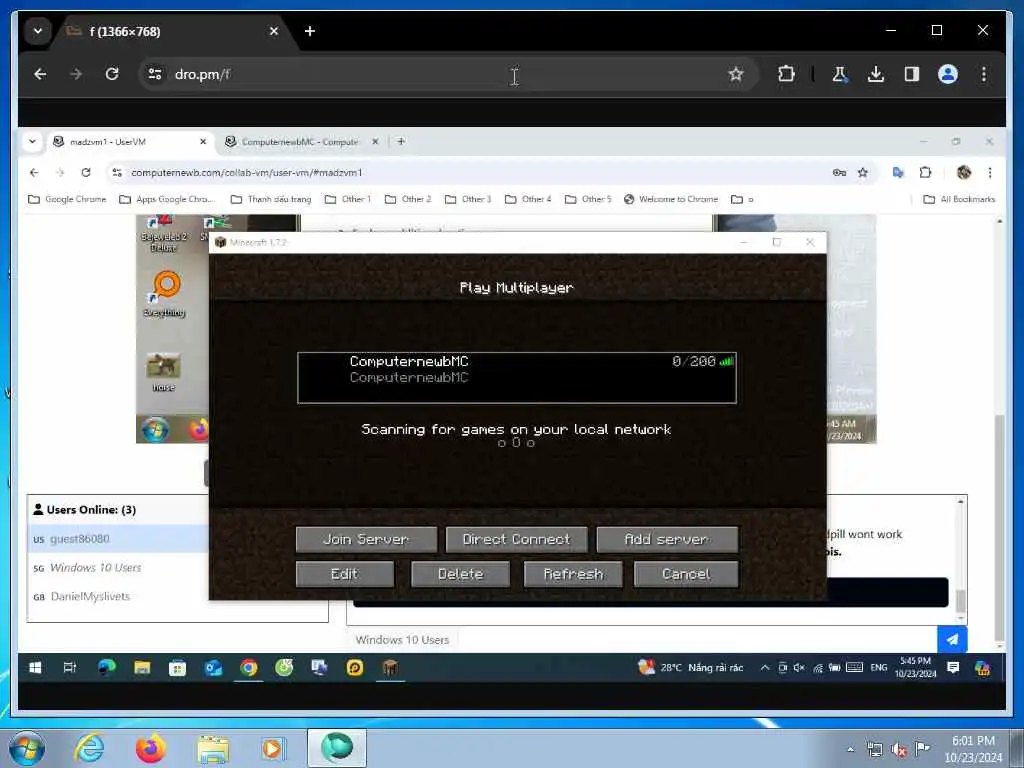
Task: Open the Other 1 bookmarks folder
Action: point(348,199)
